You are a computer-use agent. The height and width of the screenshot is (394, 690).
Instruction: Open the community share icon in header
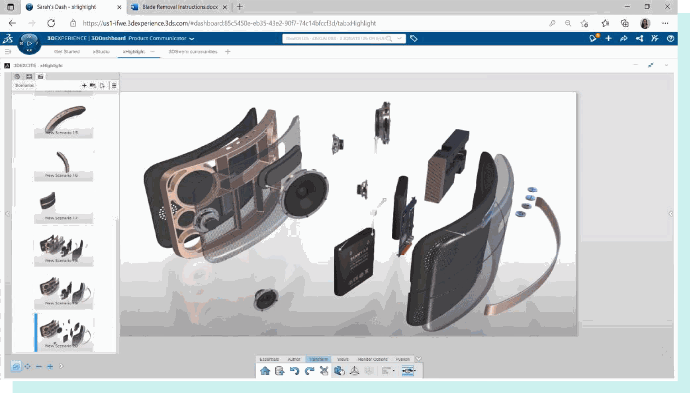pos(639,39)
